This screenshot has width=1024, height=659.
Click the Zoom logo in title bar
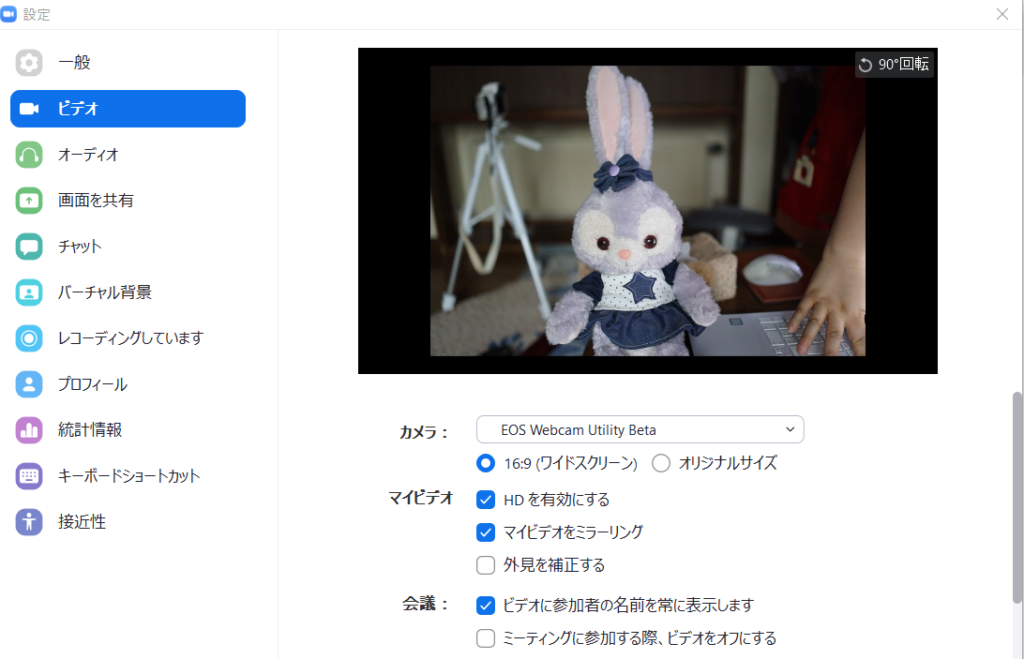(x=8, y=14)
